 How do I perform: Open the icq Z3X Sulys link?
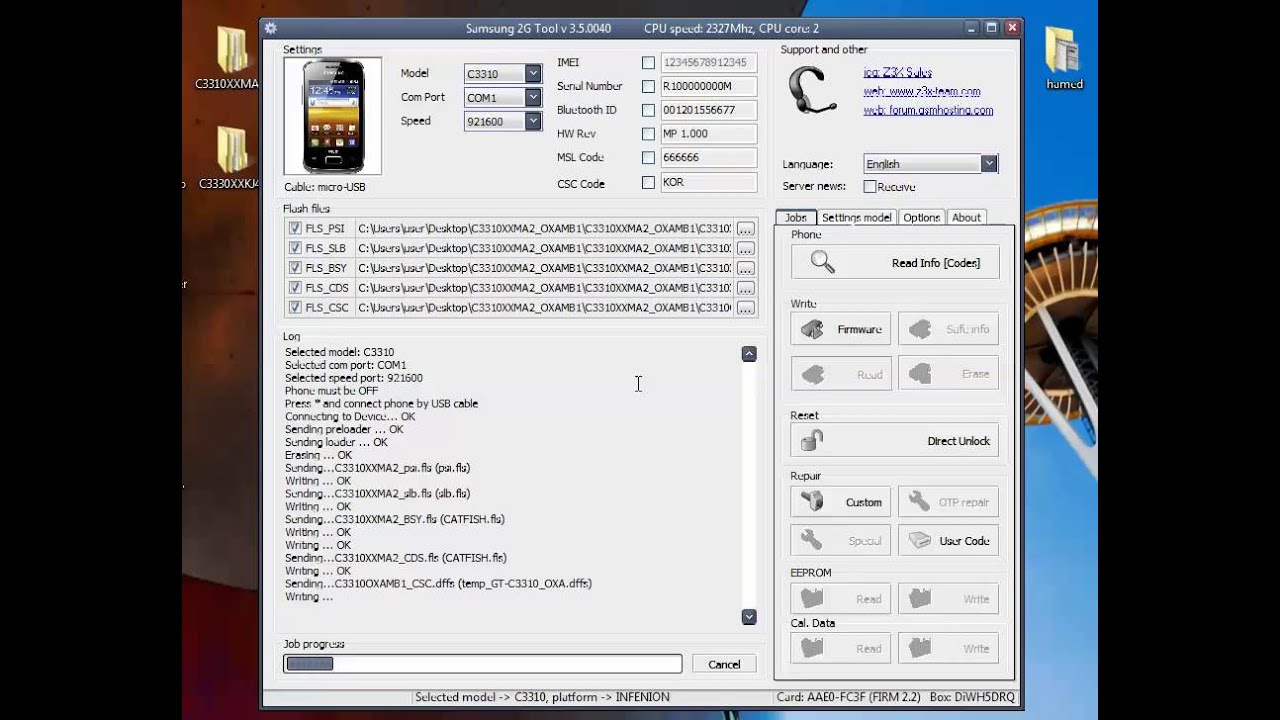(897, 72)
